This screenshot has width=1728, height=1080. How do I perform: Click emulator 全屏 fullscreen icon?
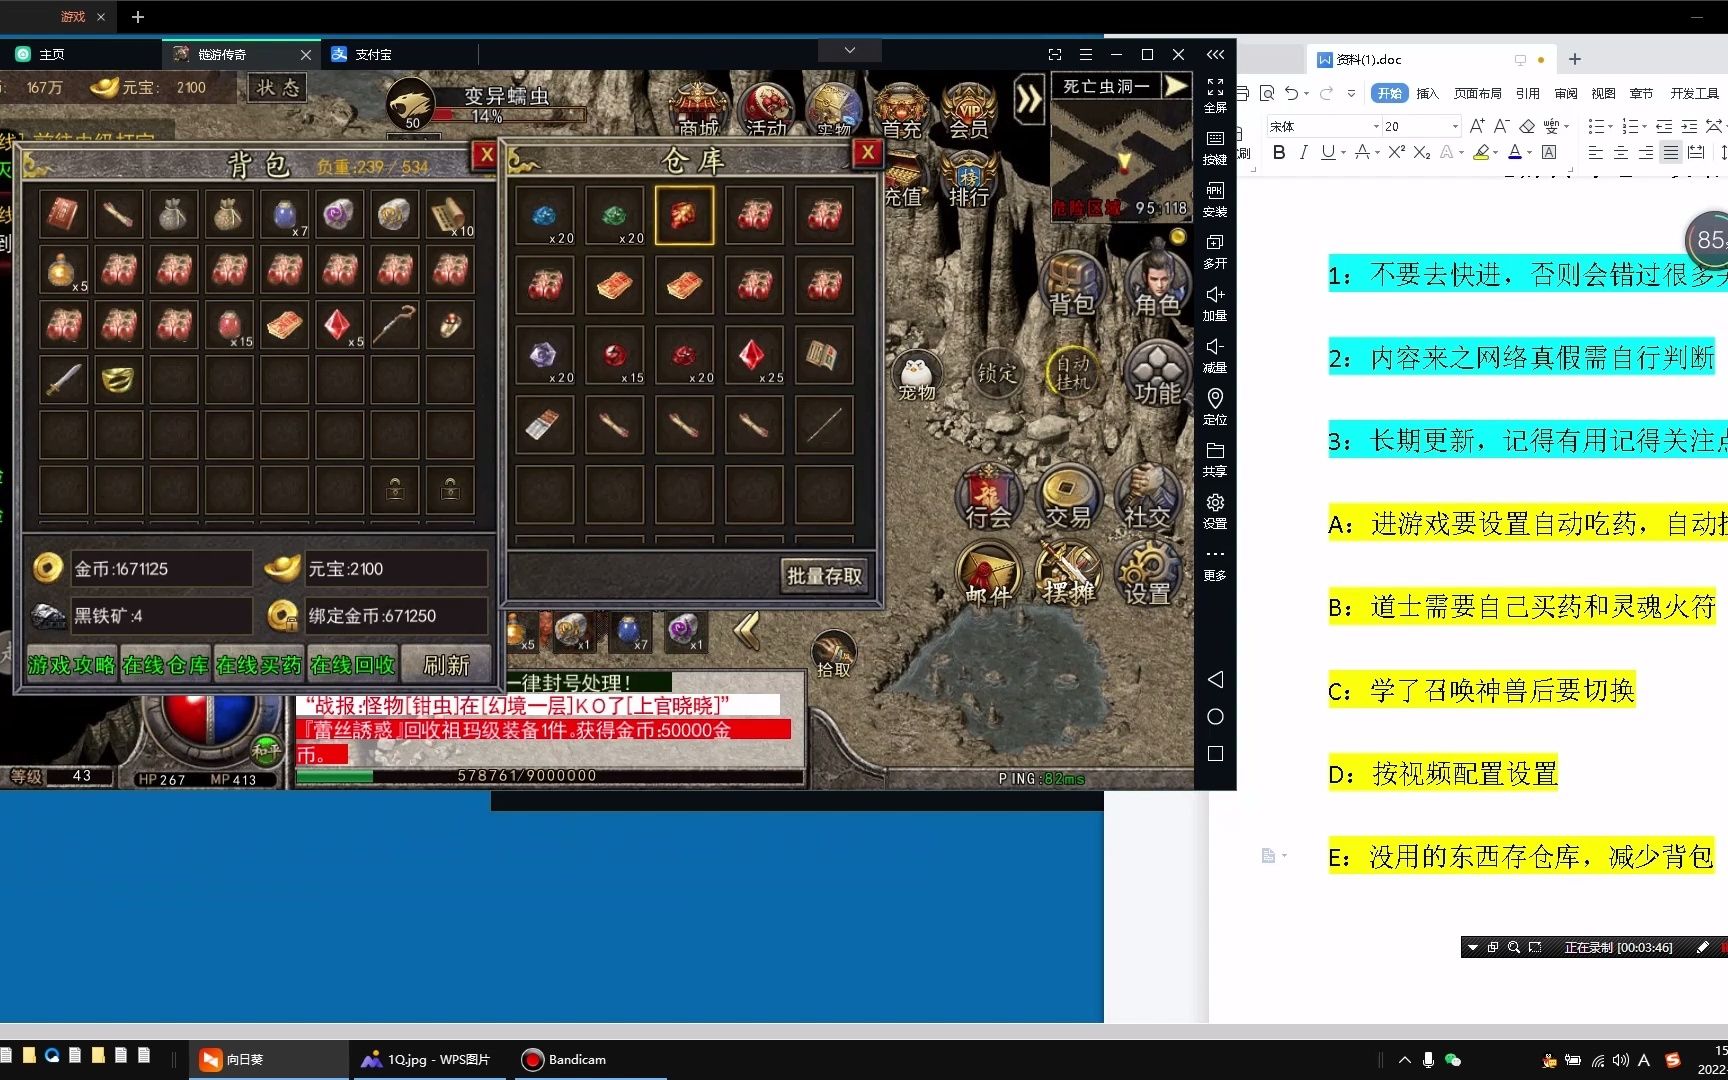pyautogui.click(x=1215, y=95)
